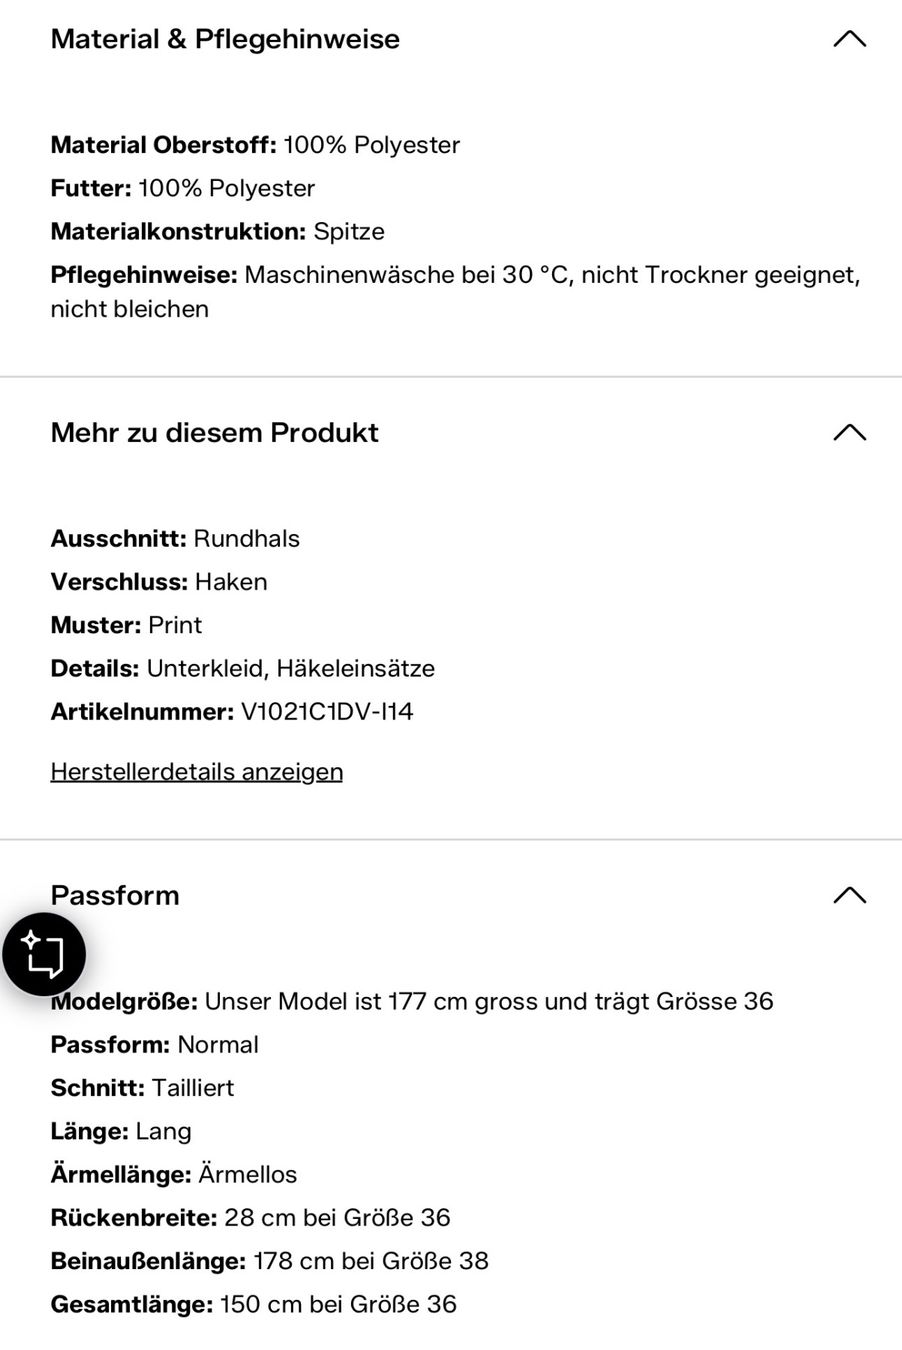
Task: Click the Material Oberstoff 100% Polyester line
Action: coord(255,145)
